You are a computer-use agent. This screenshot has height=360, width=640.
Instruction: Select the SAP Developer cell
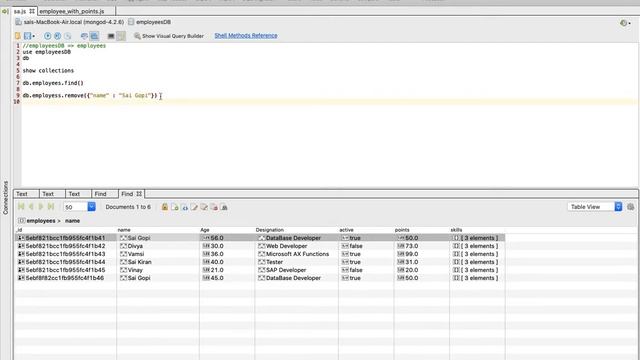(x=297, y=270)
